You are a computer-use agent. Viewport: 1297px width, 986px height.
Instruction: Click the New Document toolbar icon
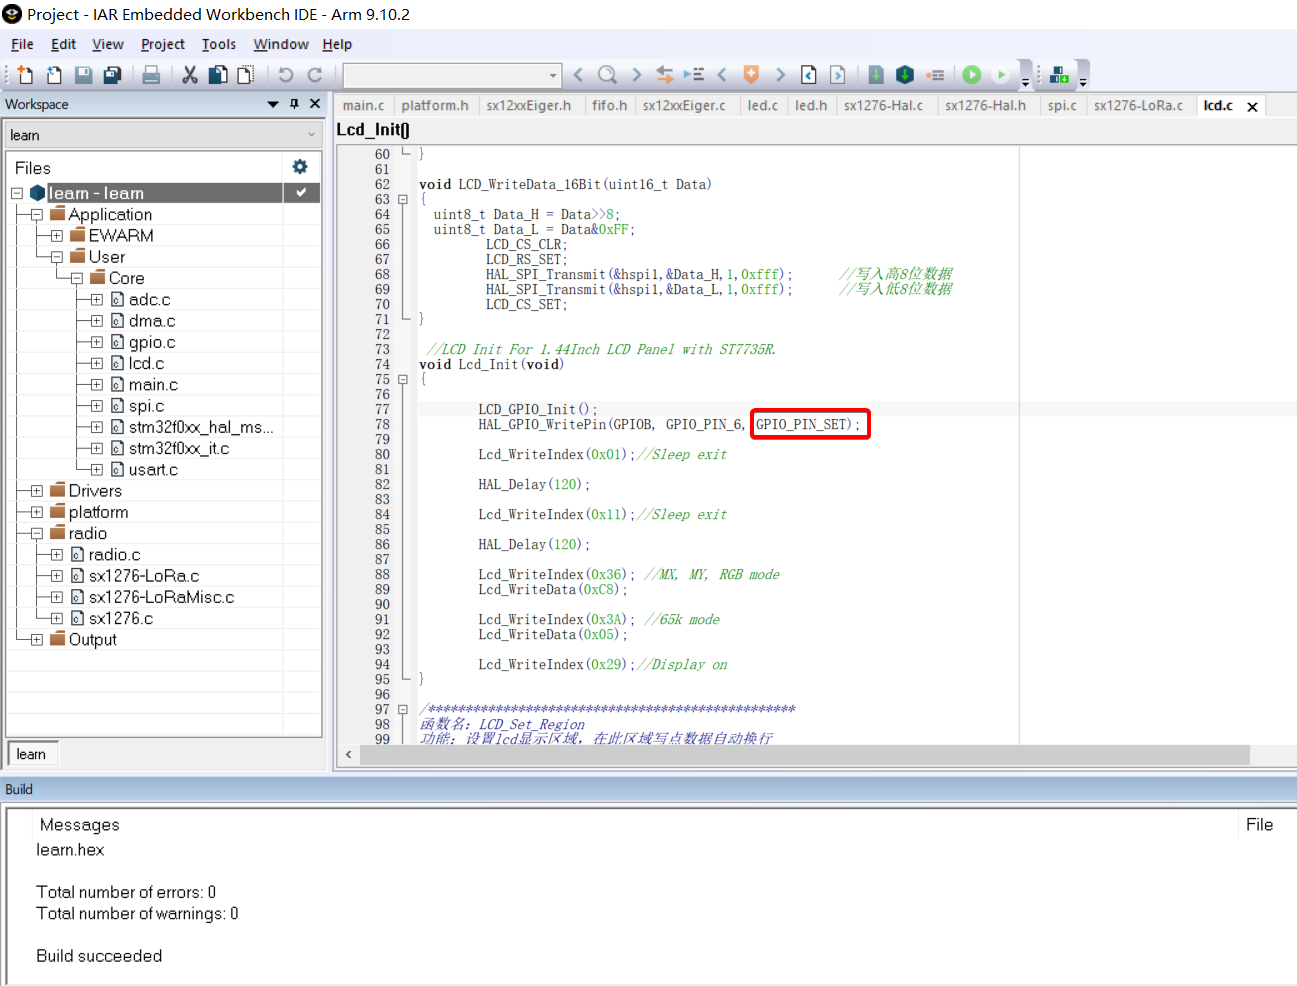coord(25,75)
